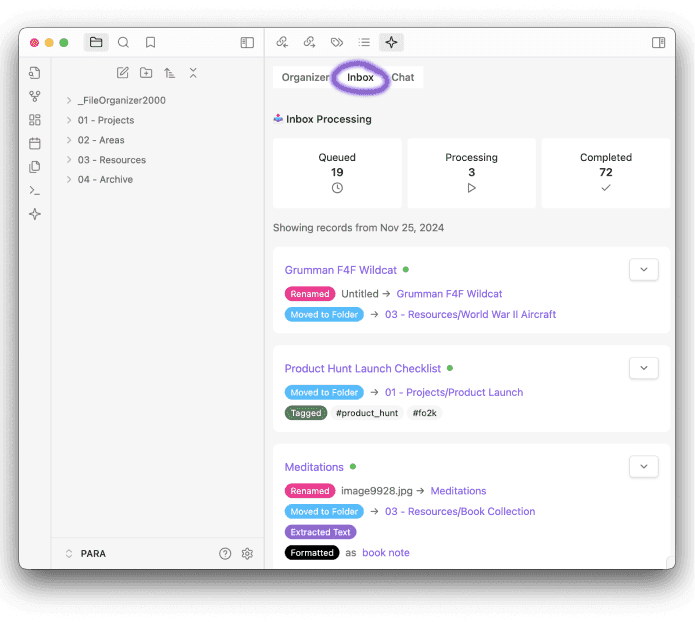Viewport: 695px width, 624px height.
Task: Open the outgoing links icon
Action: 309,42
